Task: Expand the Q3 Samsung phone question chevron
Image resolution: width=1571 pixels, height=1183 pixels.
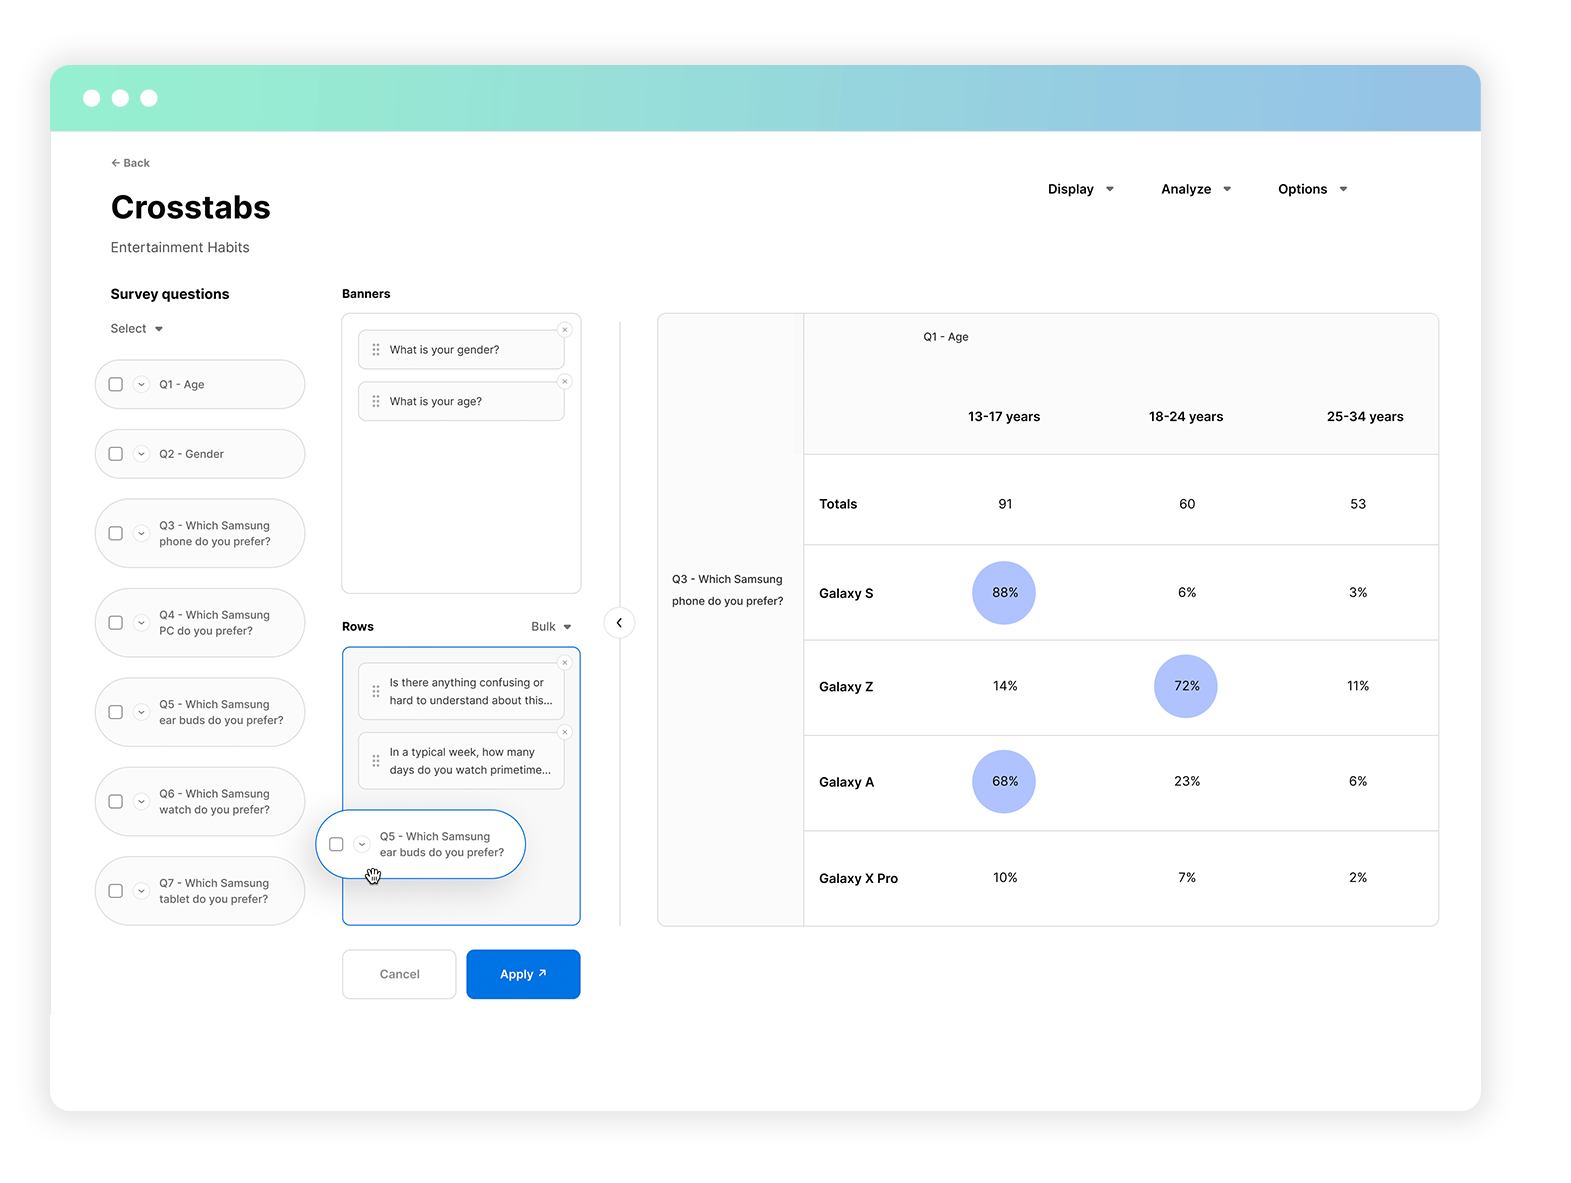Action: pyautogui.click(x=141, y=533)
